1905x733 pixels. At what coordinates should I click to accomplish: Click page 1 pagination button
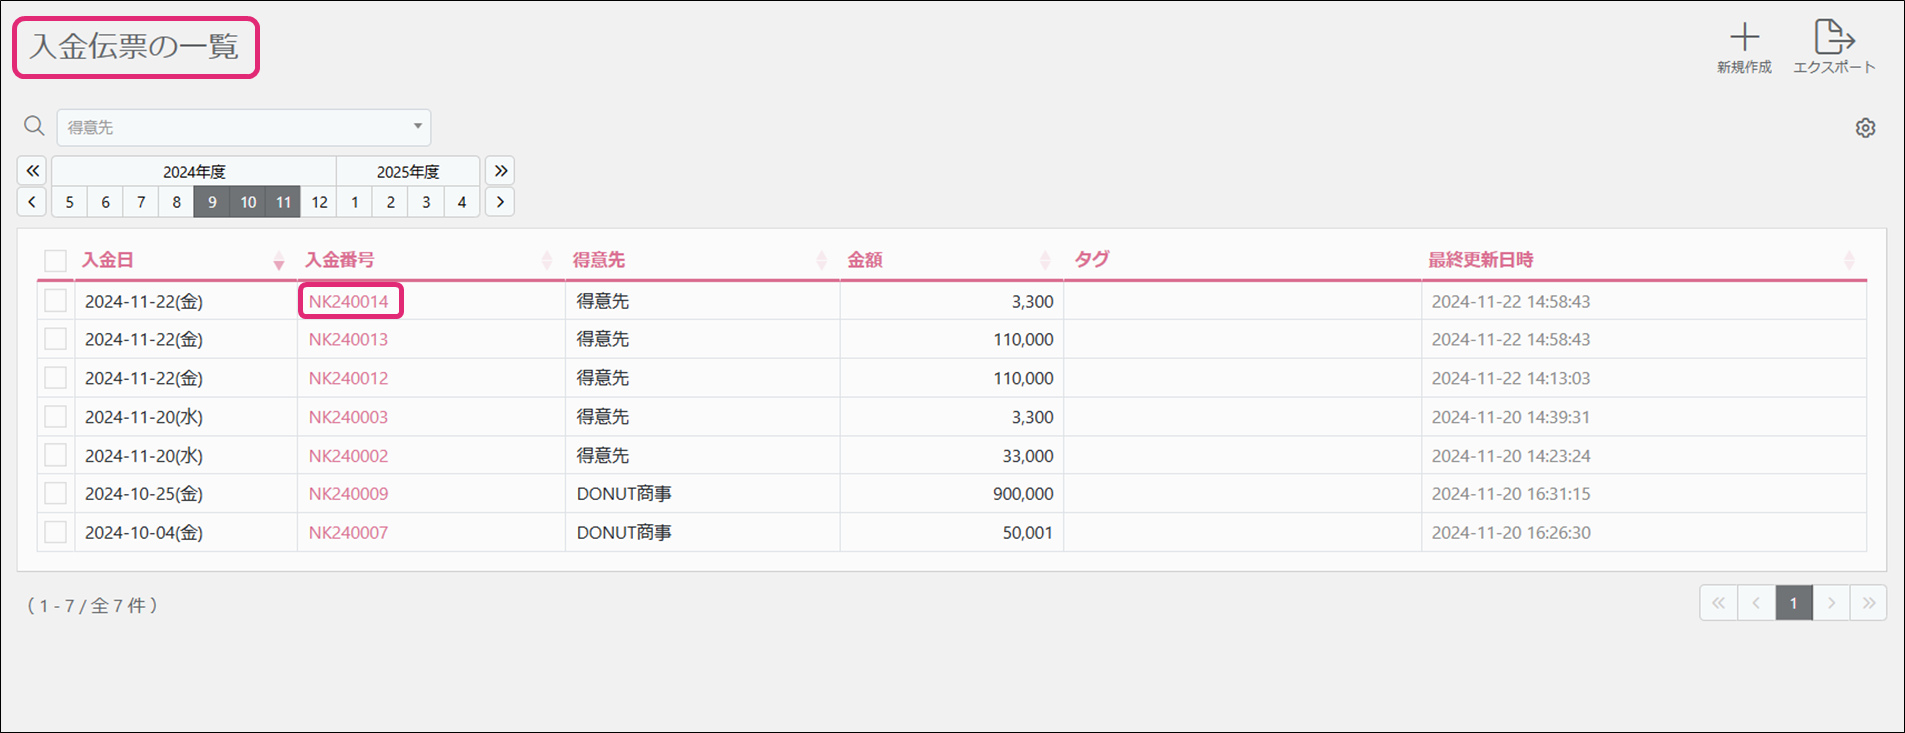(x=1793, y=603)
